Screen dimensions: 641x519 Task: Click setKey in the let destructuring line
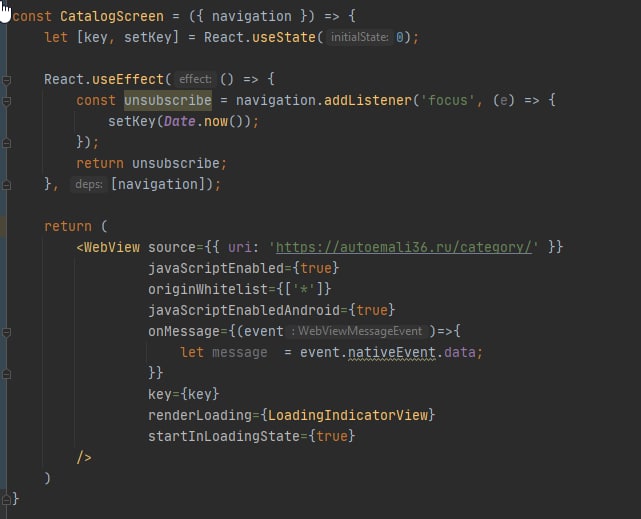click(x=148, y=38)
